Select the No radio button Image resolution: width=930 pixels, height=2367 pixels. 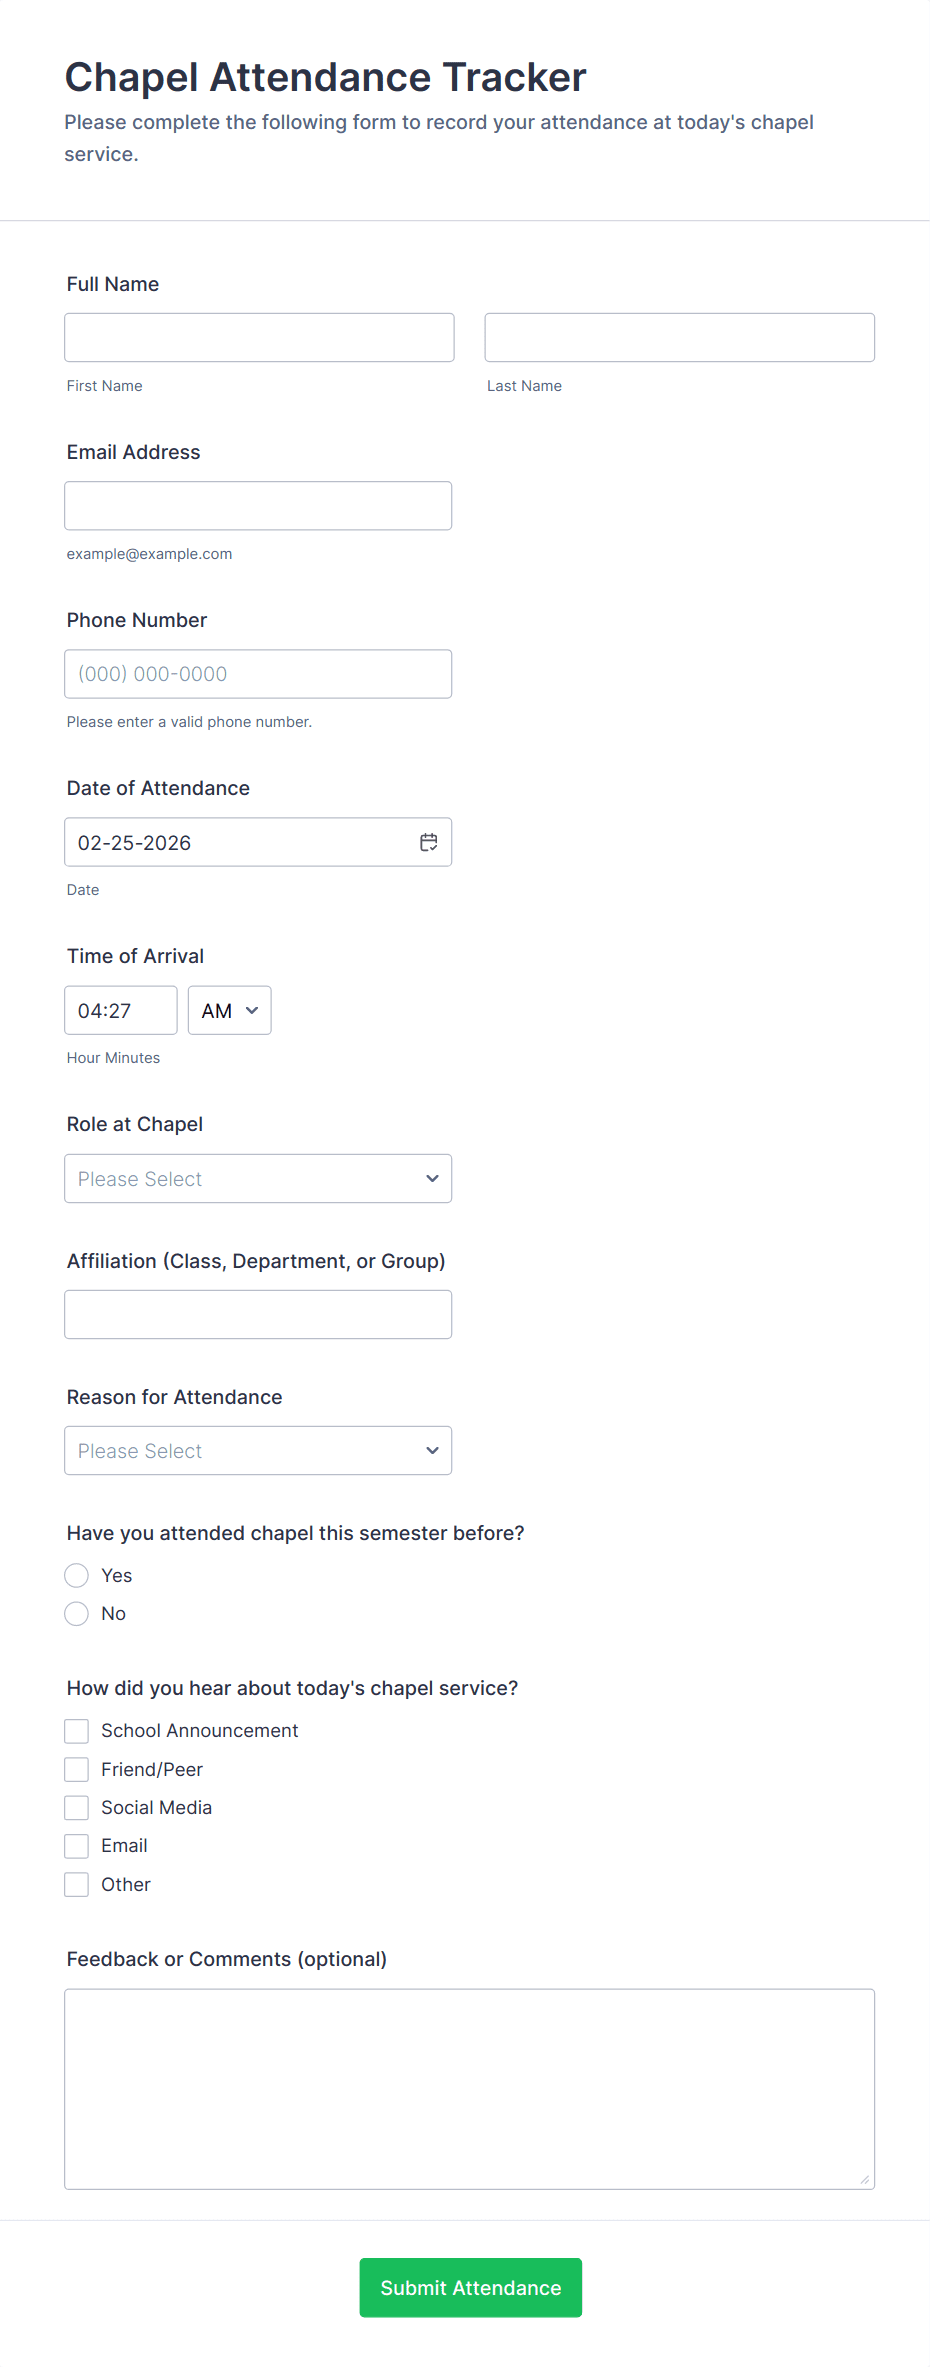tap(77, 1614)
